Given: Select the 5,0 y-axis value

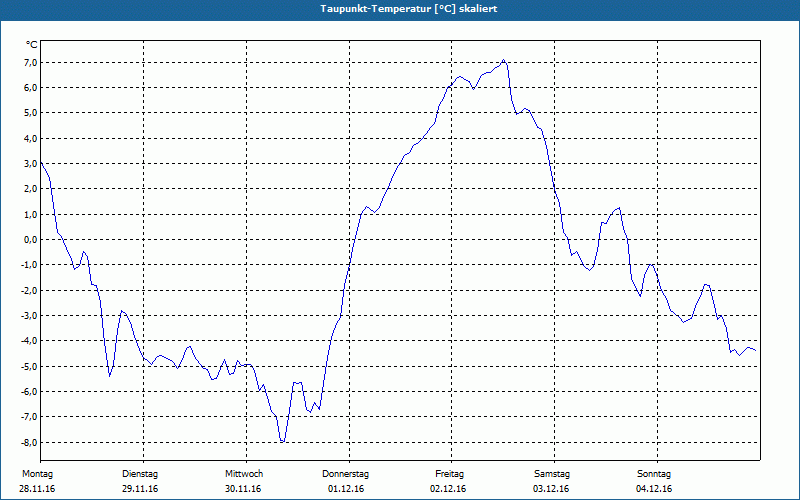Looking at the screenshot, I should (x=31, y=113).
